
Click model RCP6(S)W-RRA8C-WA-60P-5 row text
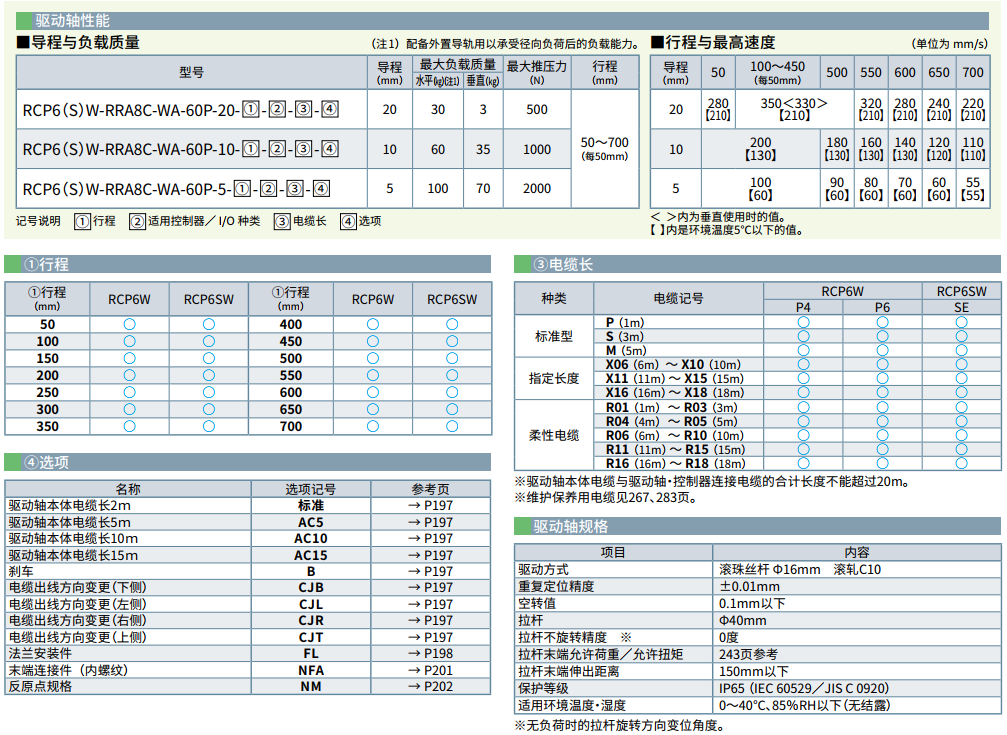(176, 189)
